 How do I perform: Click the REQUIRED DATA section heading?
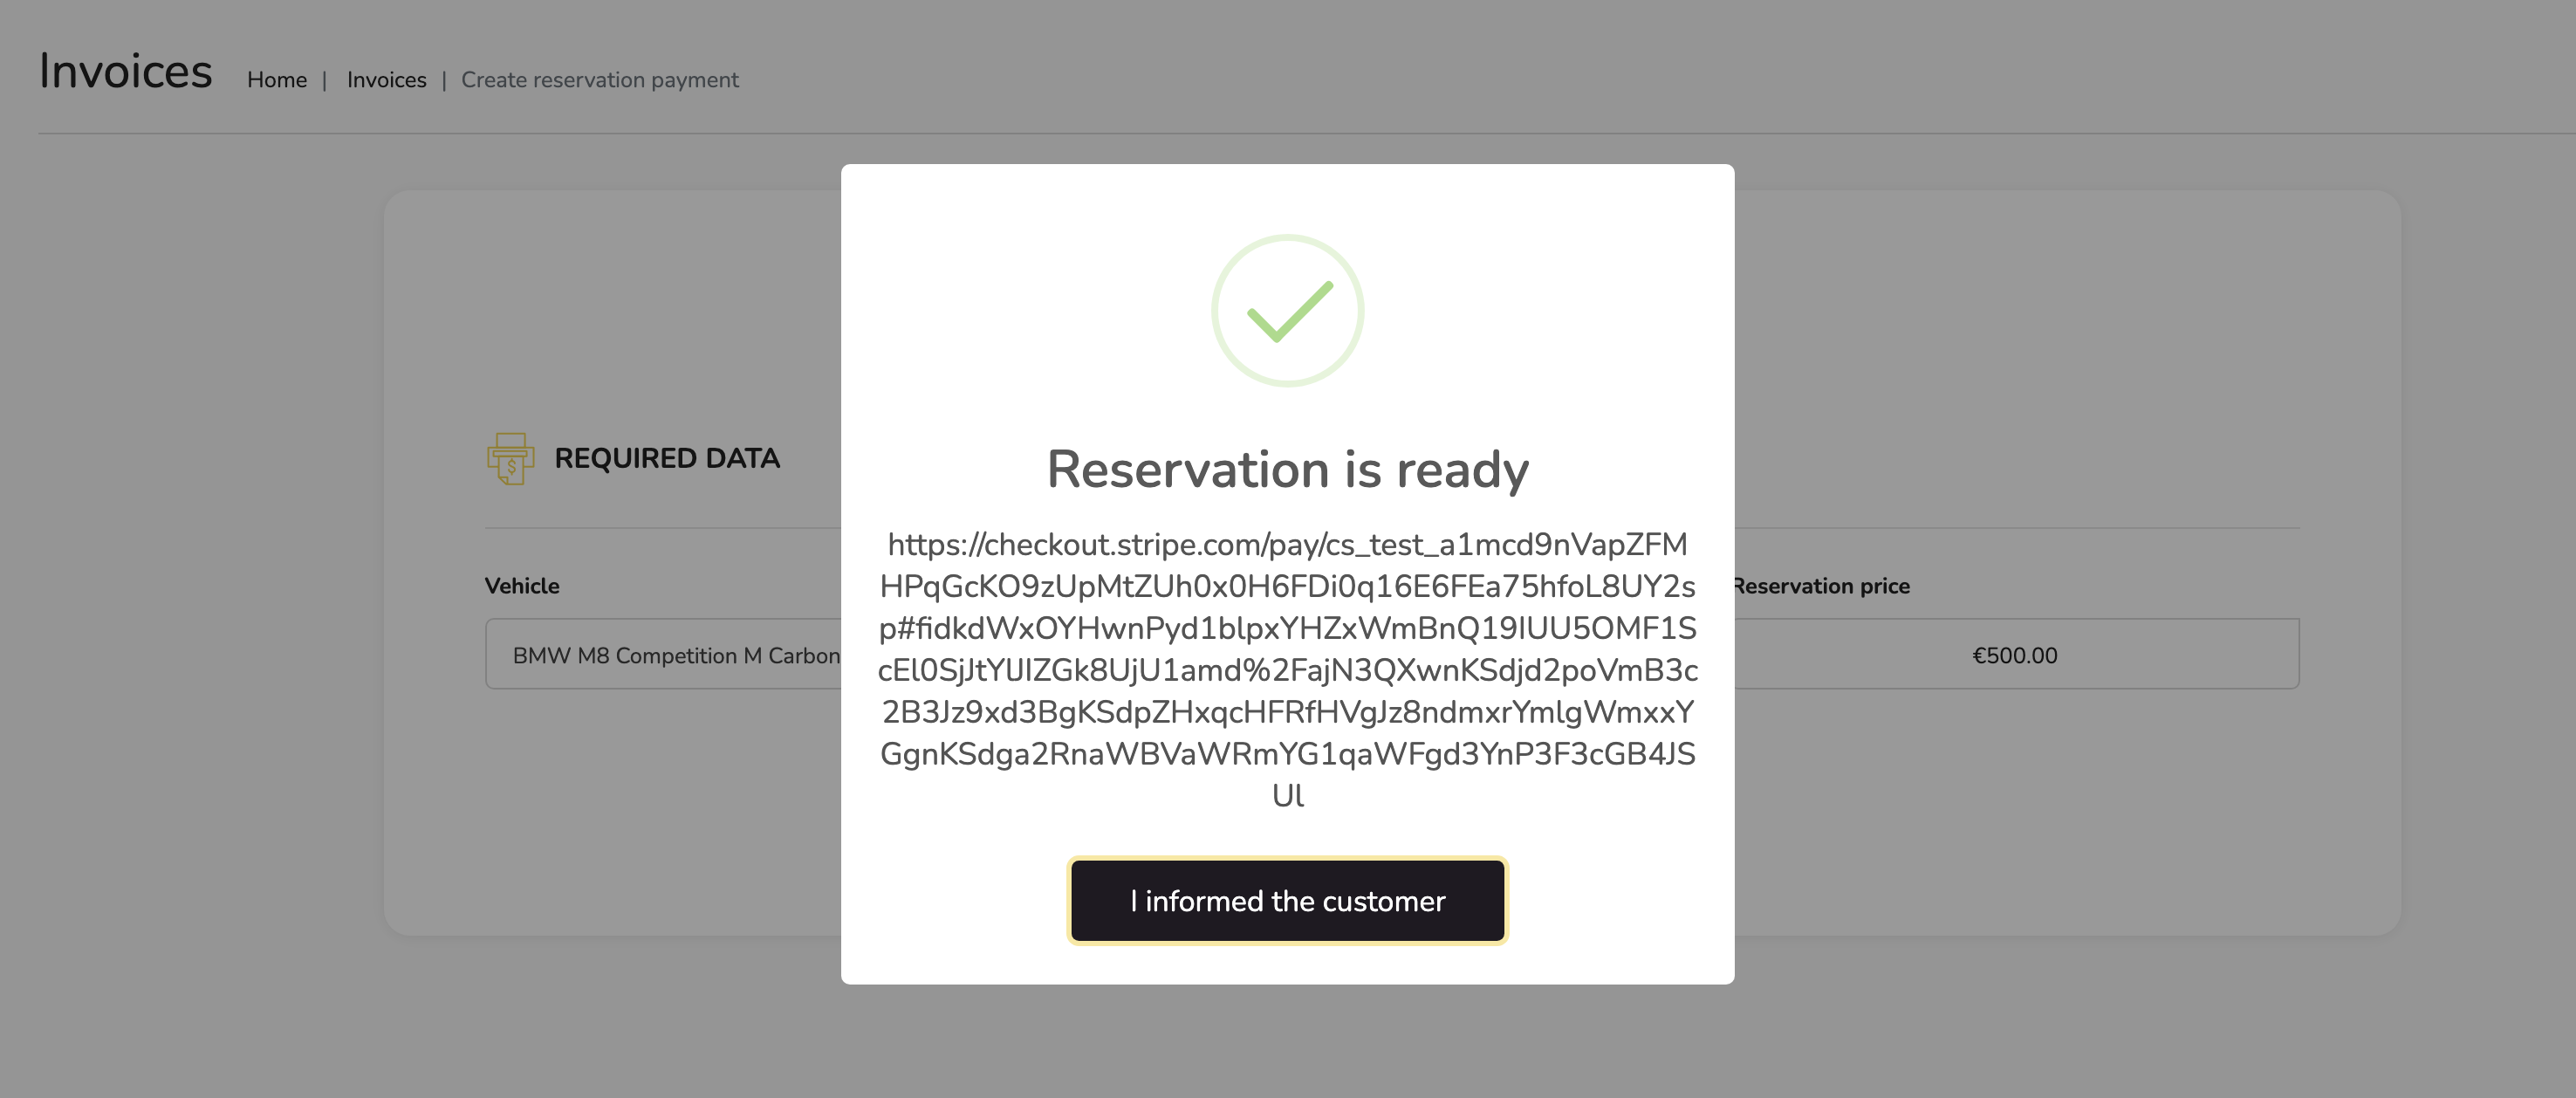tap(666, 458)
